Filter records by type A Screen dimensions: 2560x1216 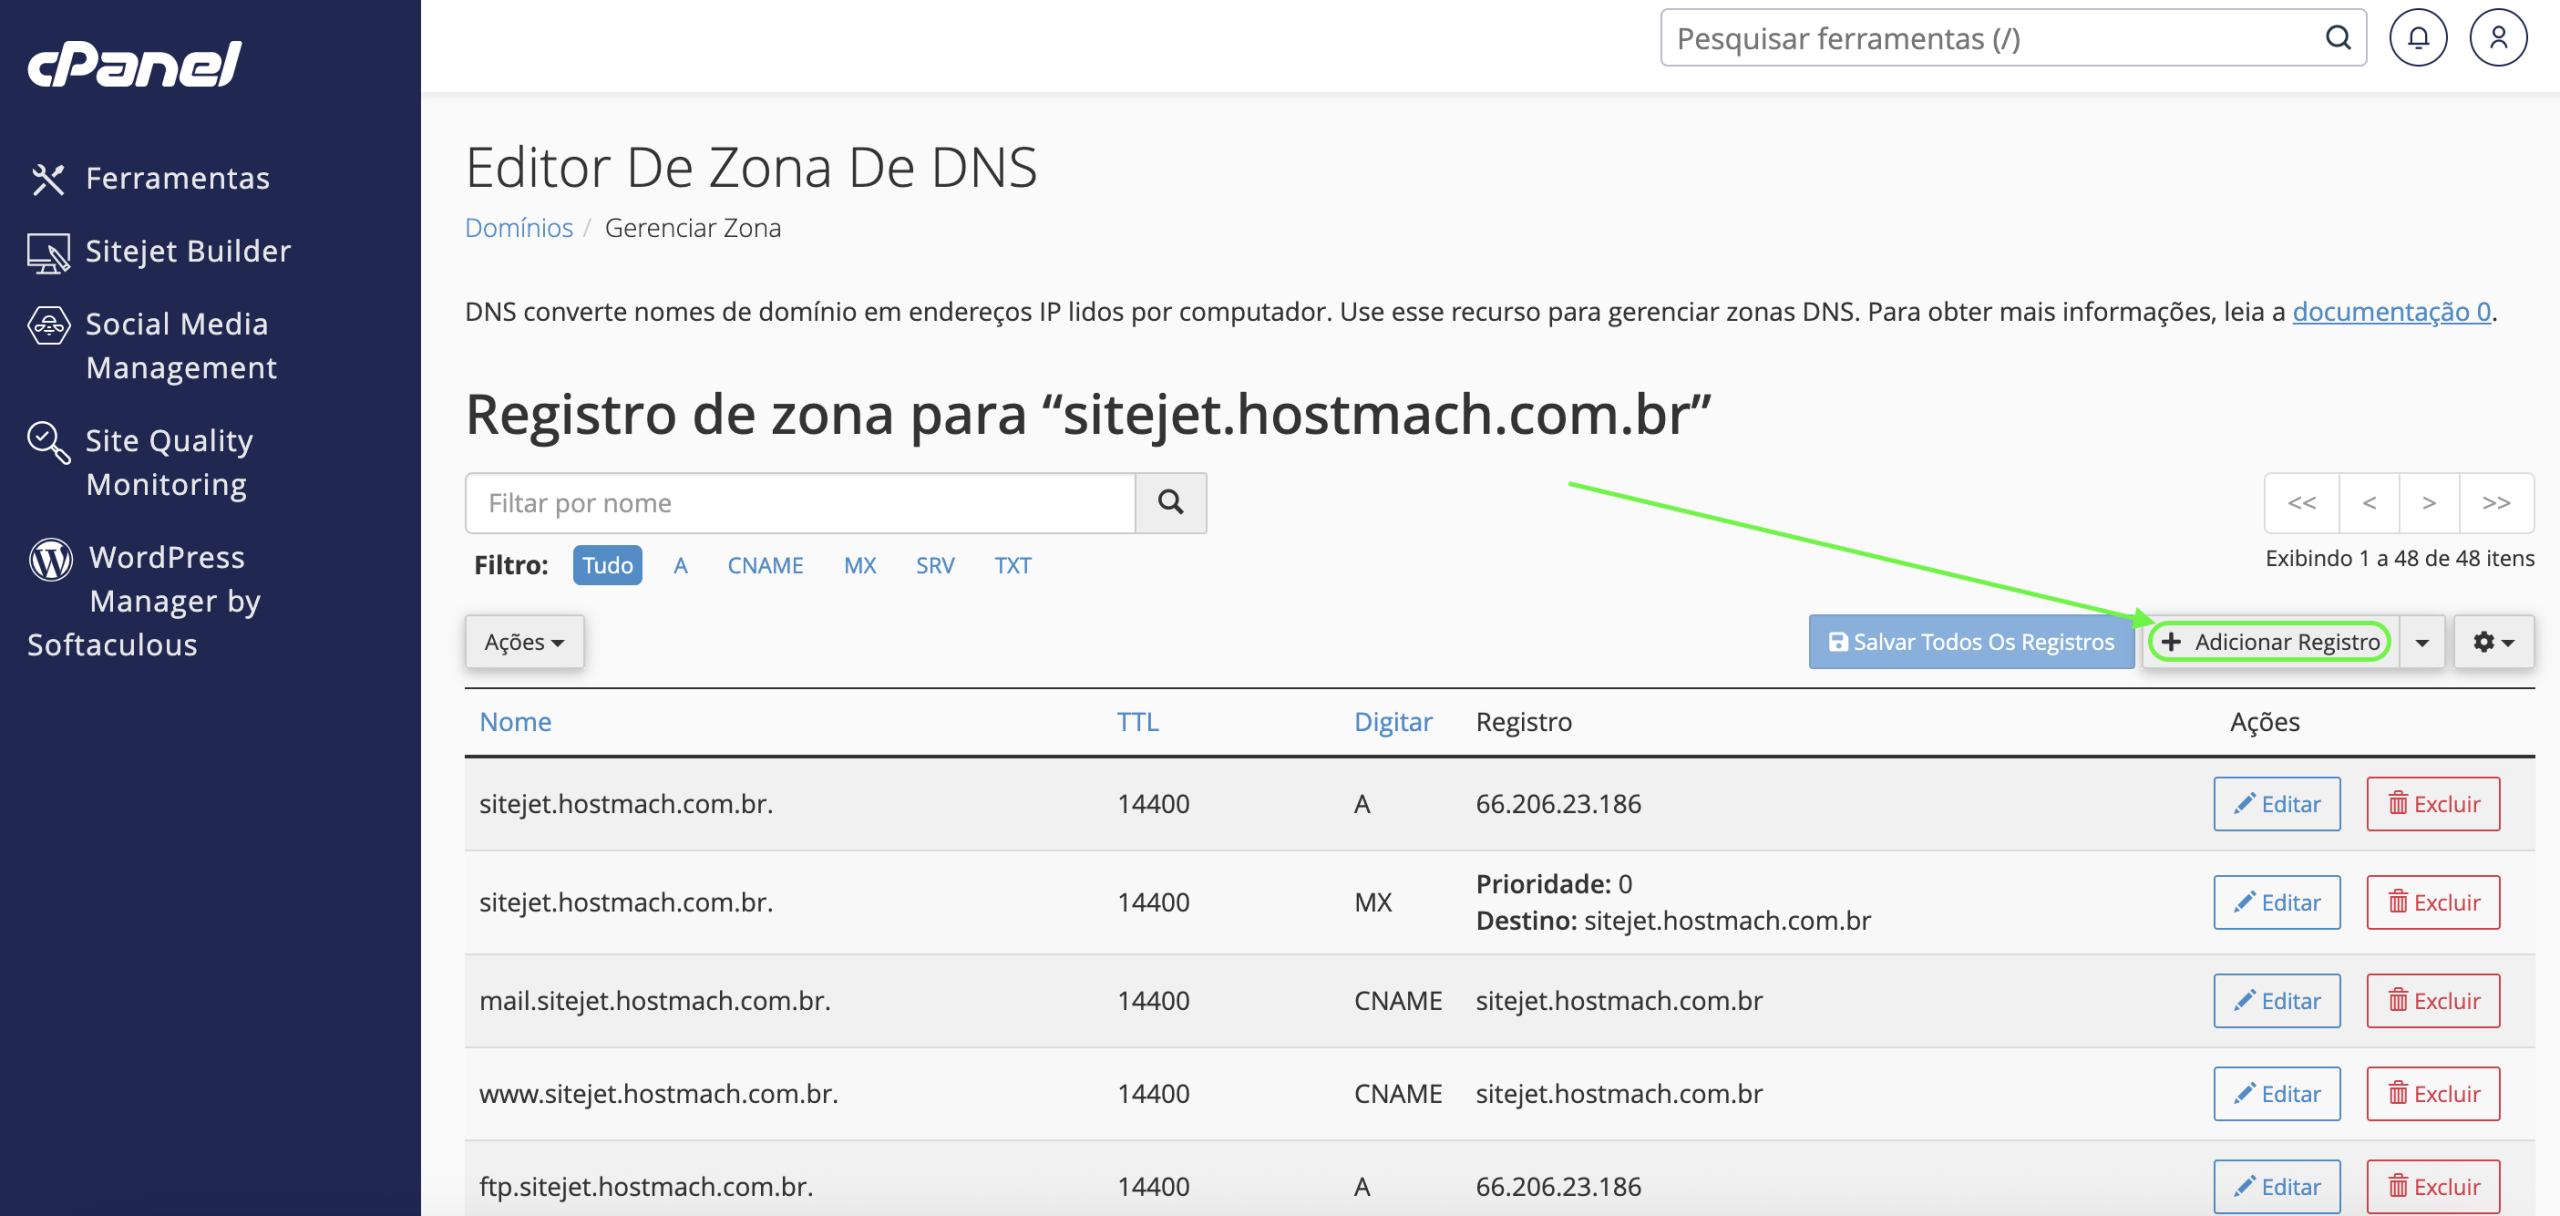[680, 565]
